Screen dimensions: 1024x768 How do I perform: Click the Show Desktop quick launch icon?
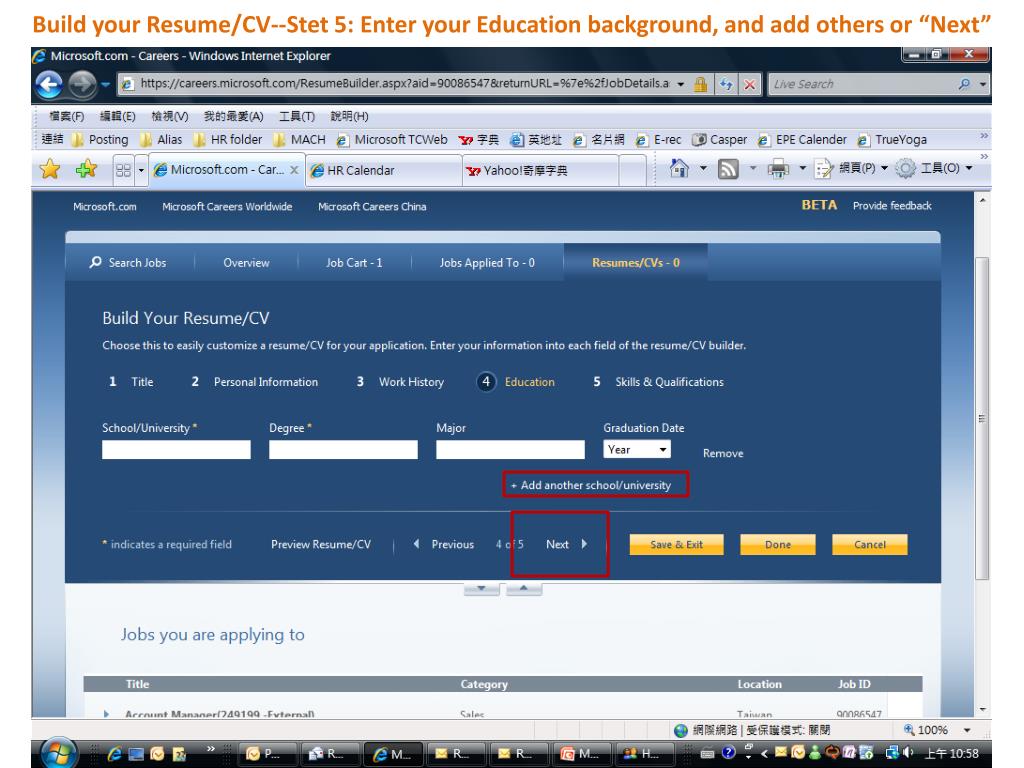[x=136, y=754]
